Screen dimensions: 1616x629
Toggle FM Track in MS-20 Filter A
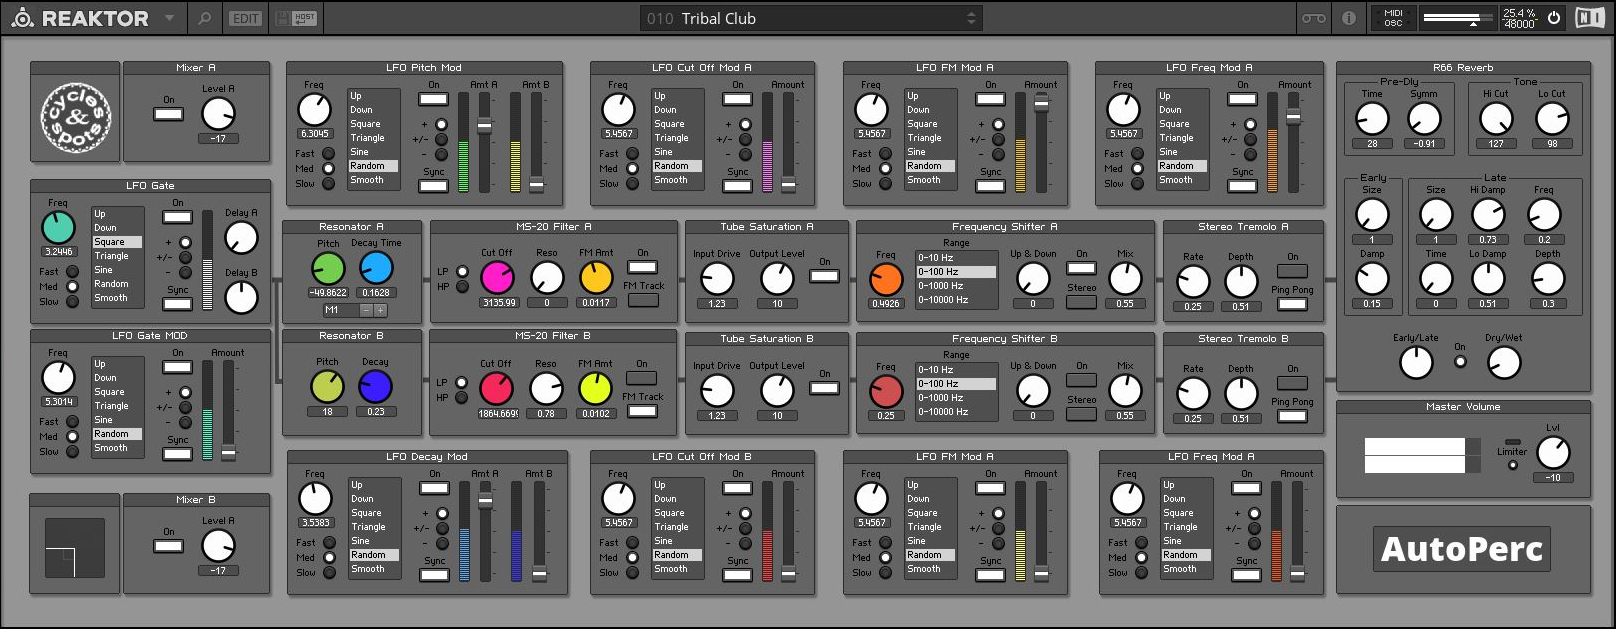pos(642,300)
